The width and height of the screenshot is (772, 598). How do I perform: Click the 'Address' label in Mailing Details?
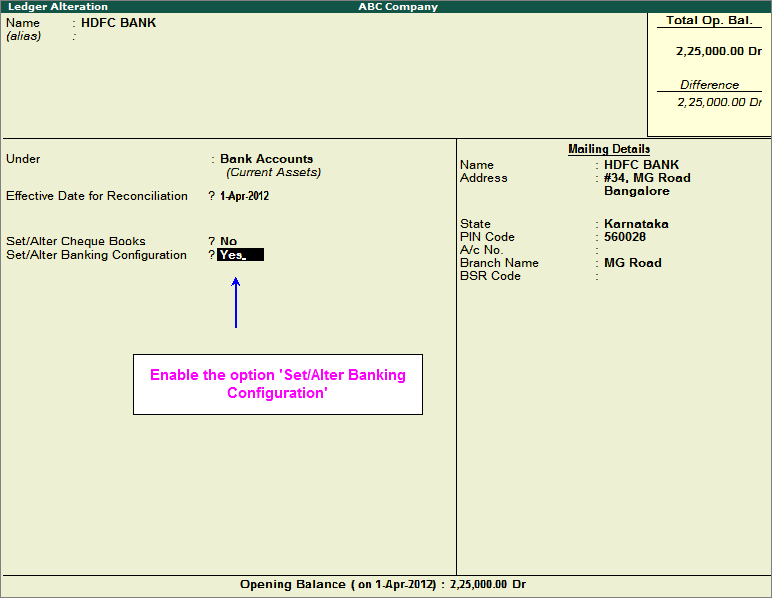tap(483, 178)
